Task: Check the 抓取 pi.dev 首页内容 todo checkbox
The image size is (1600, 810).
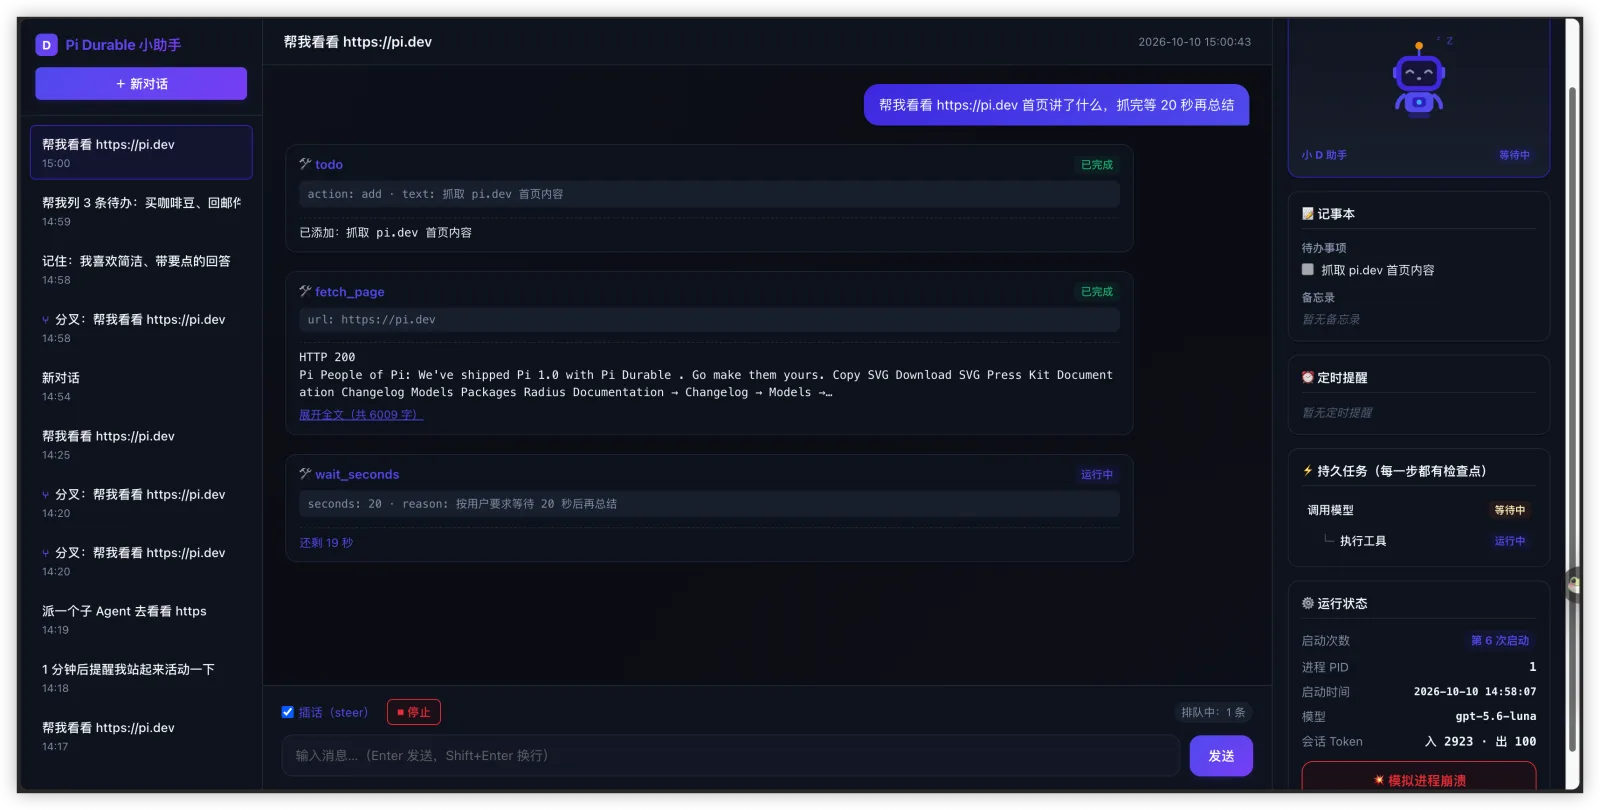Action: pos(1308,270)
